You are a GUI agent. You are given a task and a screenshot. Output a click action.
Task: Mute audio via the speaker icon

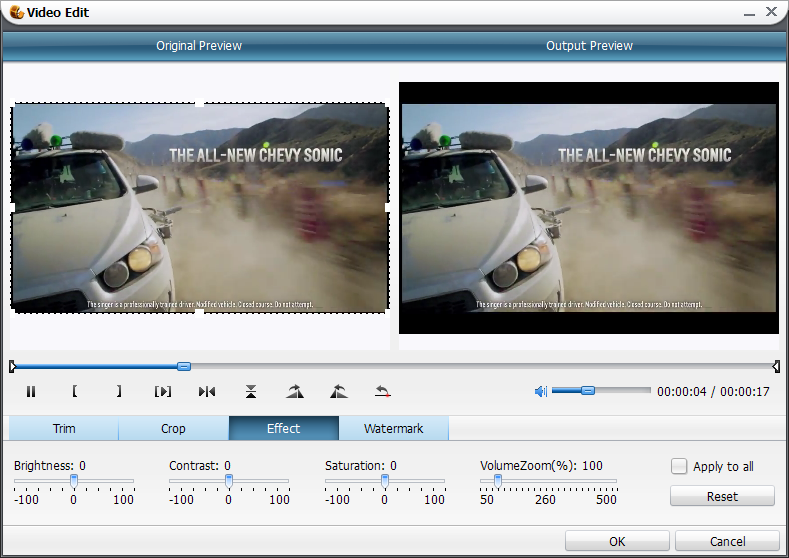[x=540, y=391]
